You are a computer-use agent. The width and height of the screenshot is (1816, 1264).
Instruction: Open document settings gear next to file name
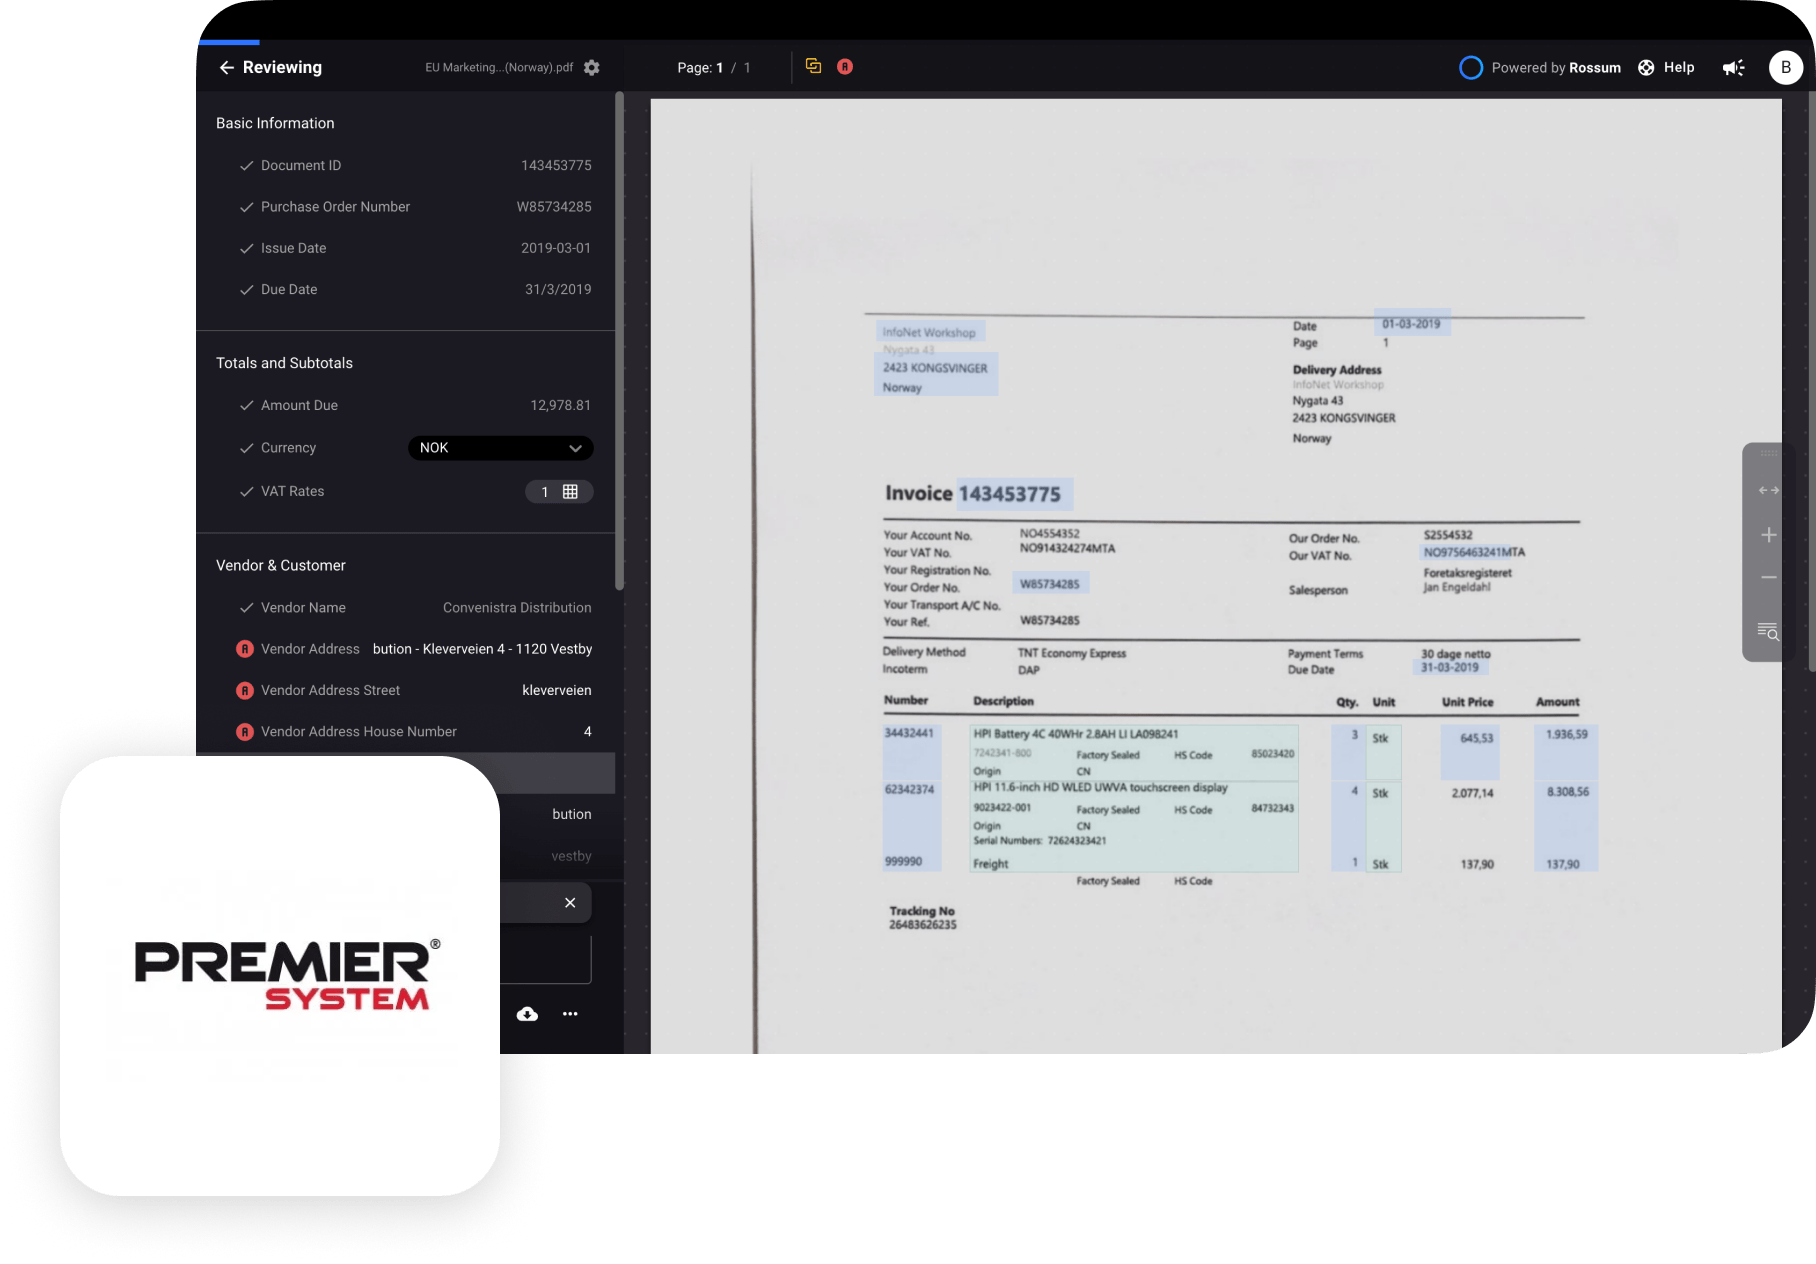coord(592,67)
